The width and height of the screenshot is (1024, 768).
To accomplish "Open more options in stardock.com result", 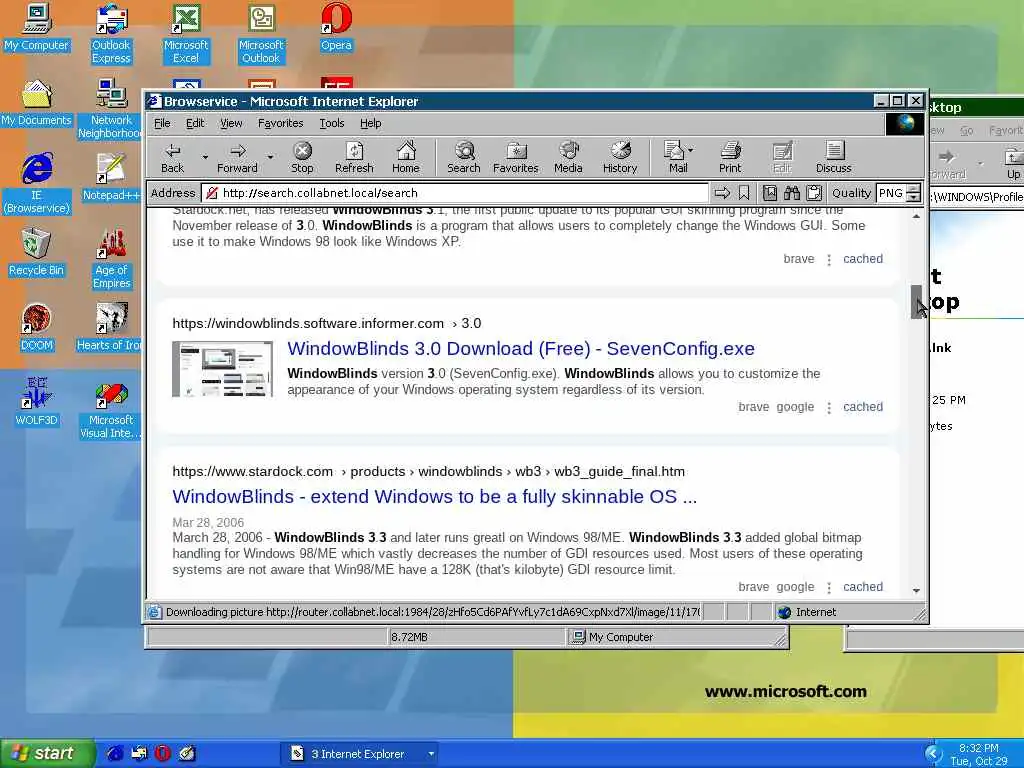I will 829,588.
